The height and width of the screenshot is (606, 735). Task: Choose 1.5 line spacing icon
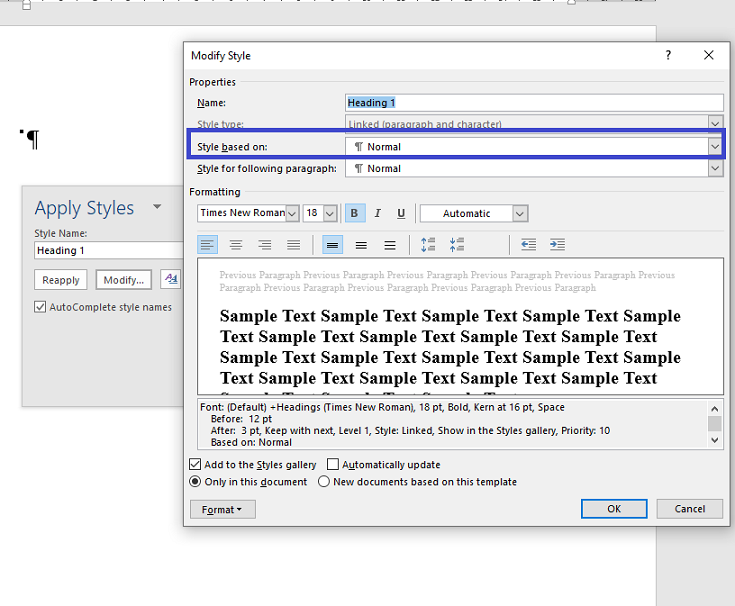(361, 245)
